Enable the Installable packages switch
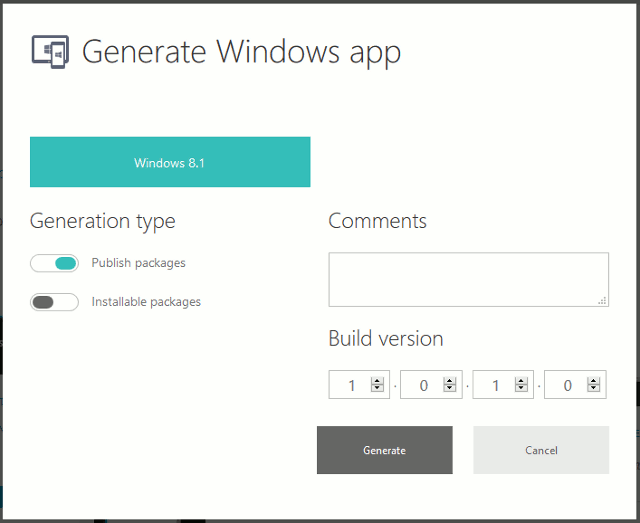The width and height of the screenshot is (640, 523). coord(54,302)
